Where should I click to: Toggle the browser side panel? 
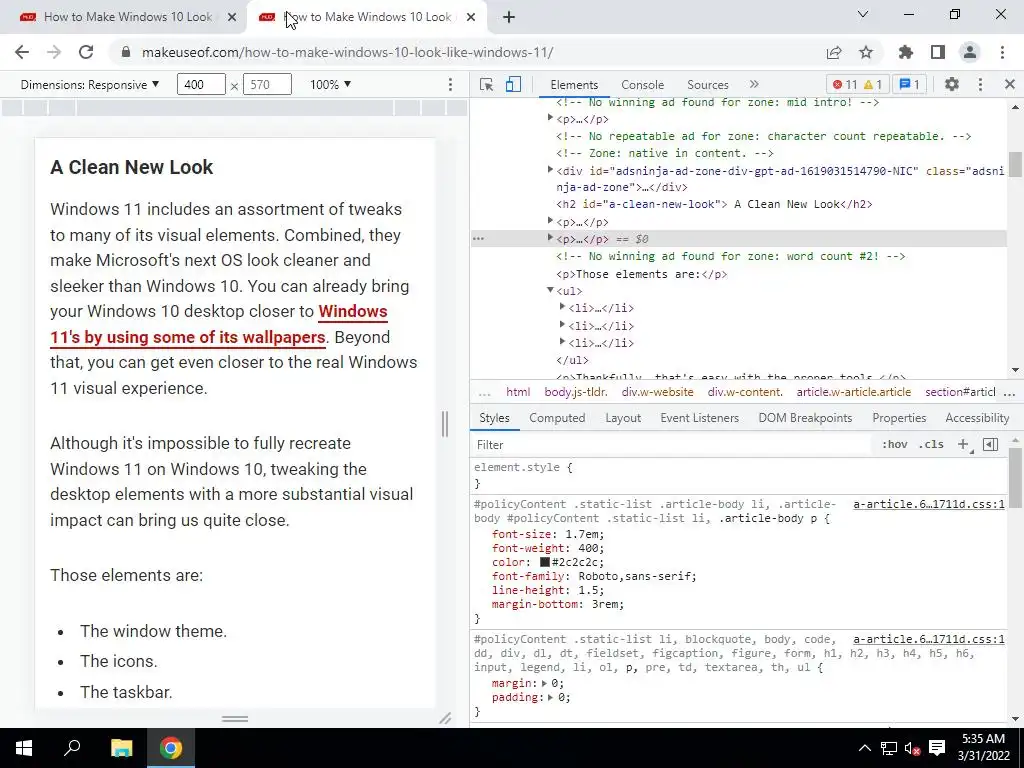[x=938, y=52]
